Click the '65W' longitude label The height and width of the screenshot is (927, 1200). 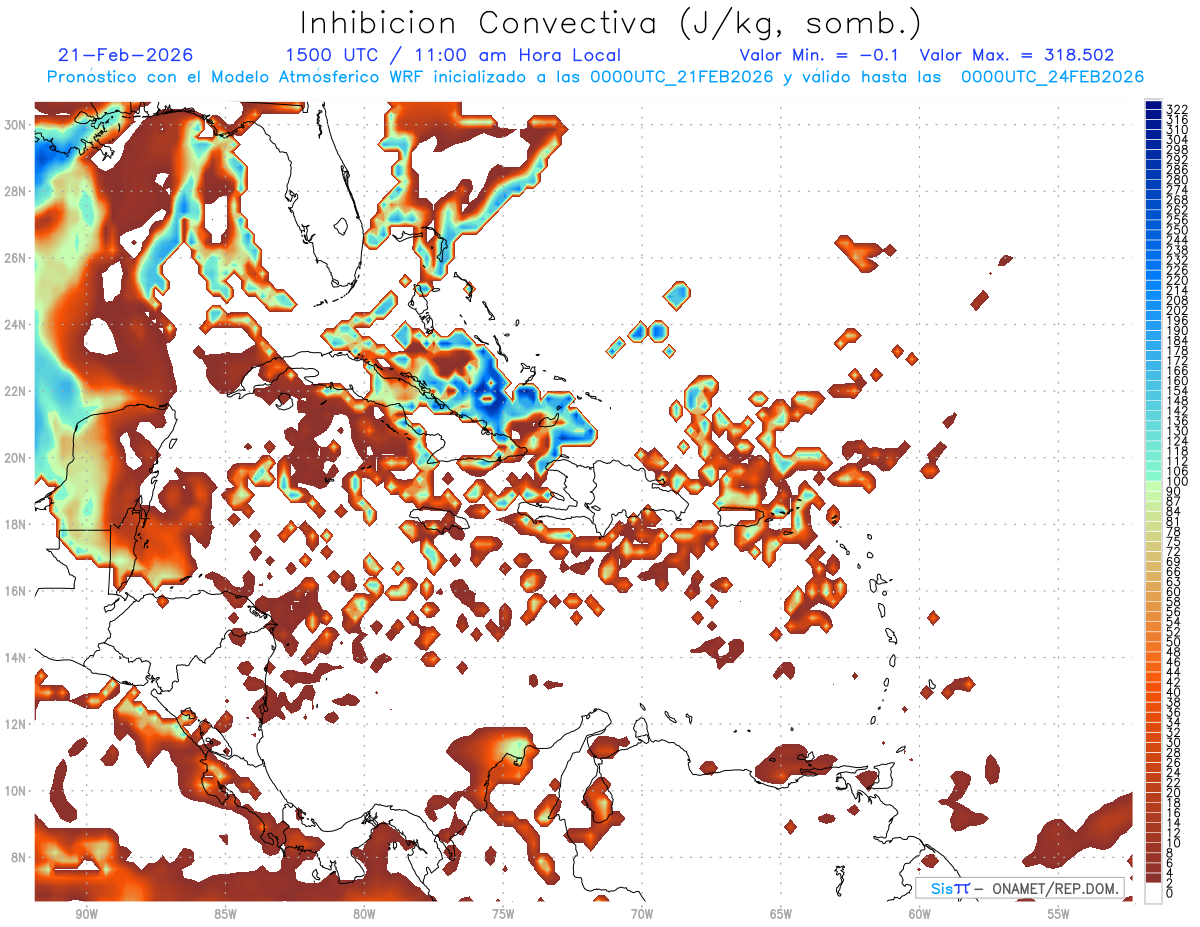[x=781, y=914]
